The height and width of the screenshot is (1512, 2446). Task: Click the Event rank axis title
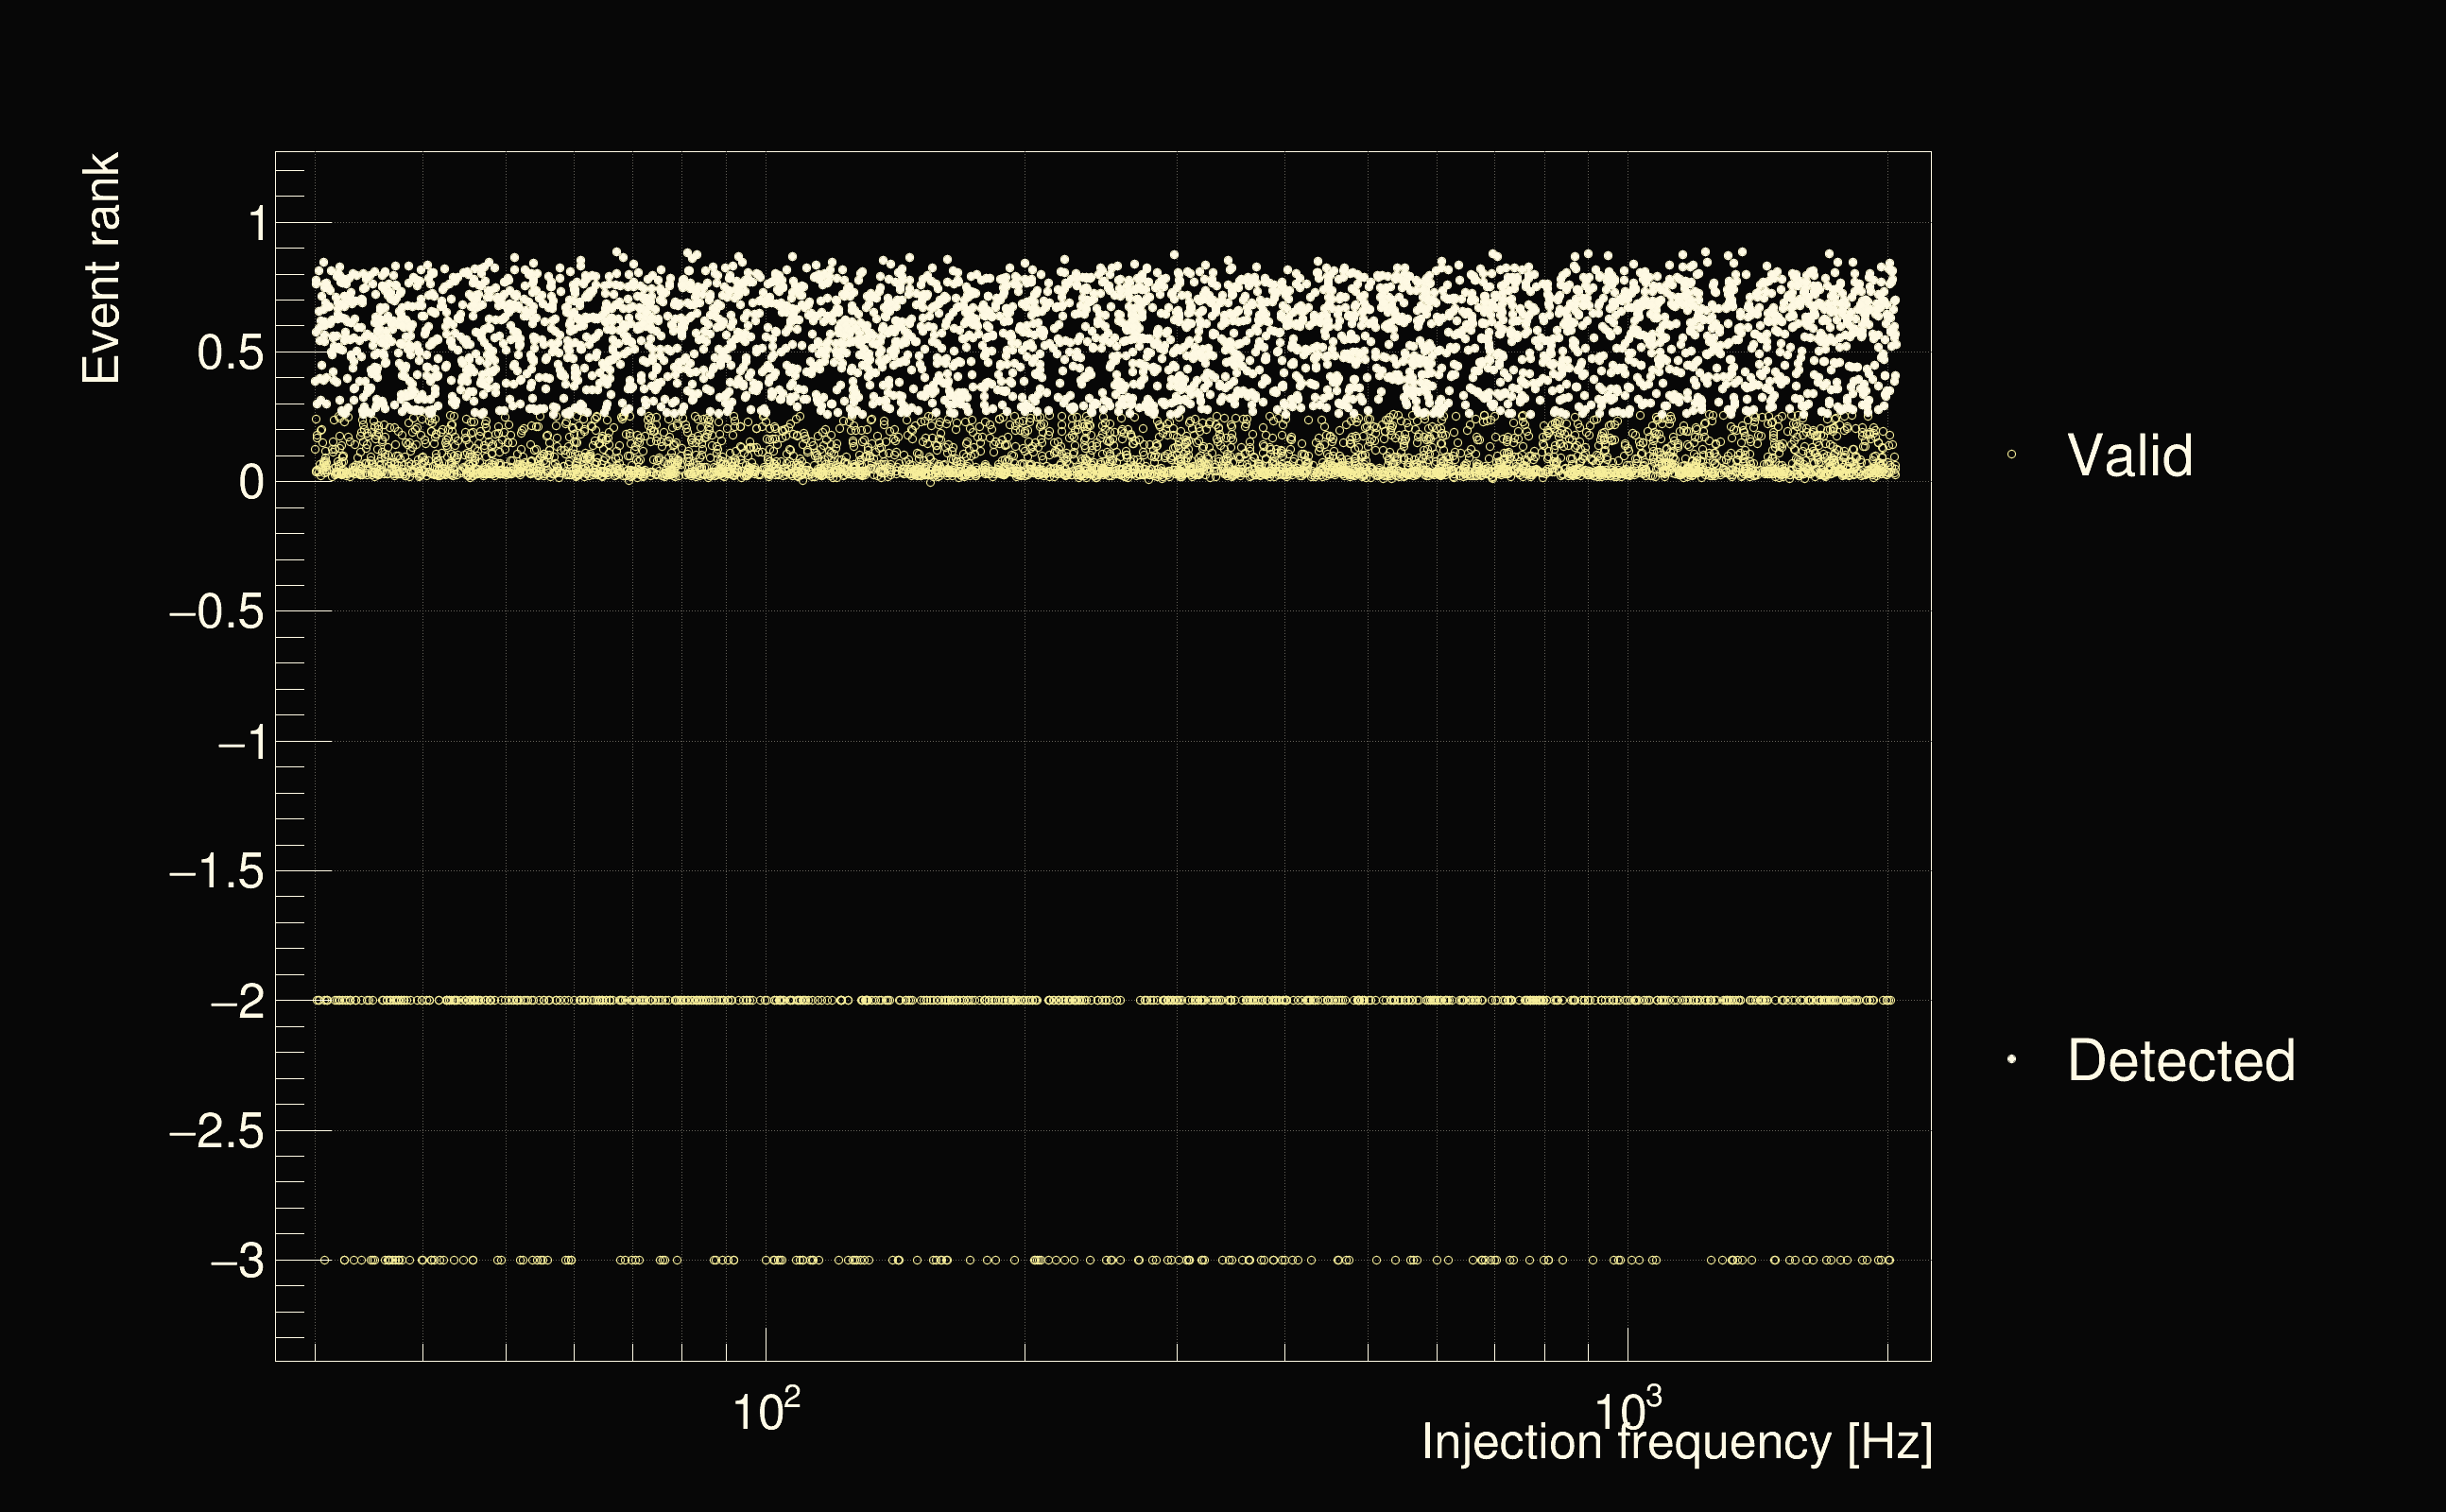tap(101, 268)
